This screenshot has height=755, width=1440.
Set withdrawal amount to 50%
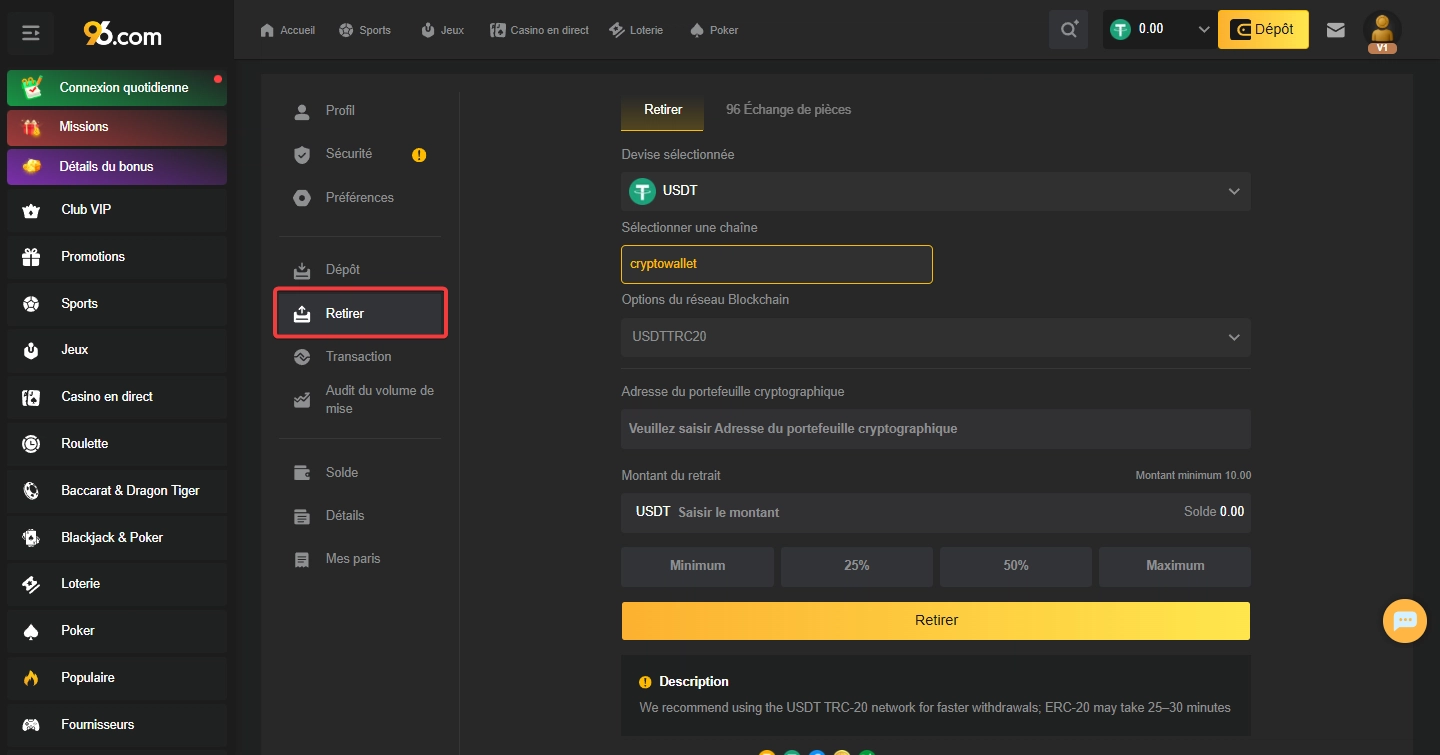[1016, 566]
